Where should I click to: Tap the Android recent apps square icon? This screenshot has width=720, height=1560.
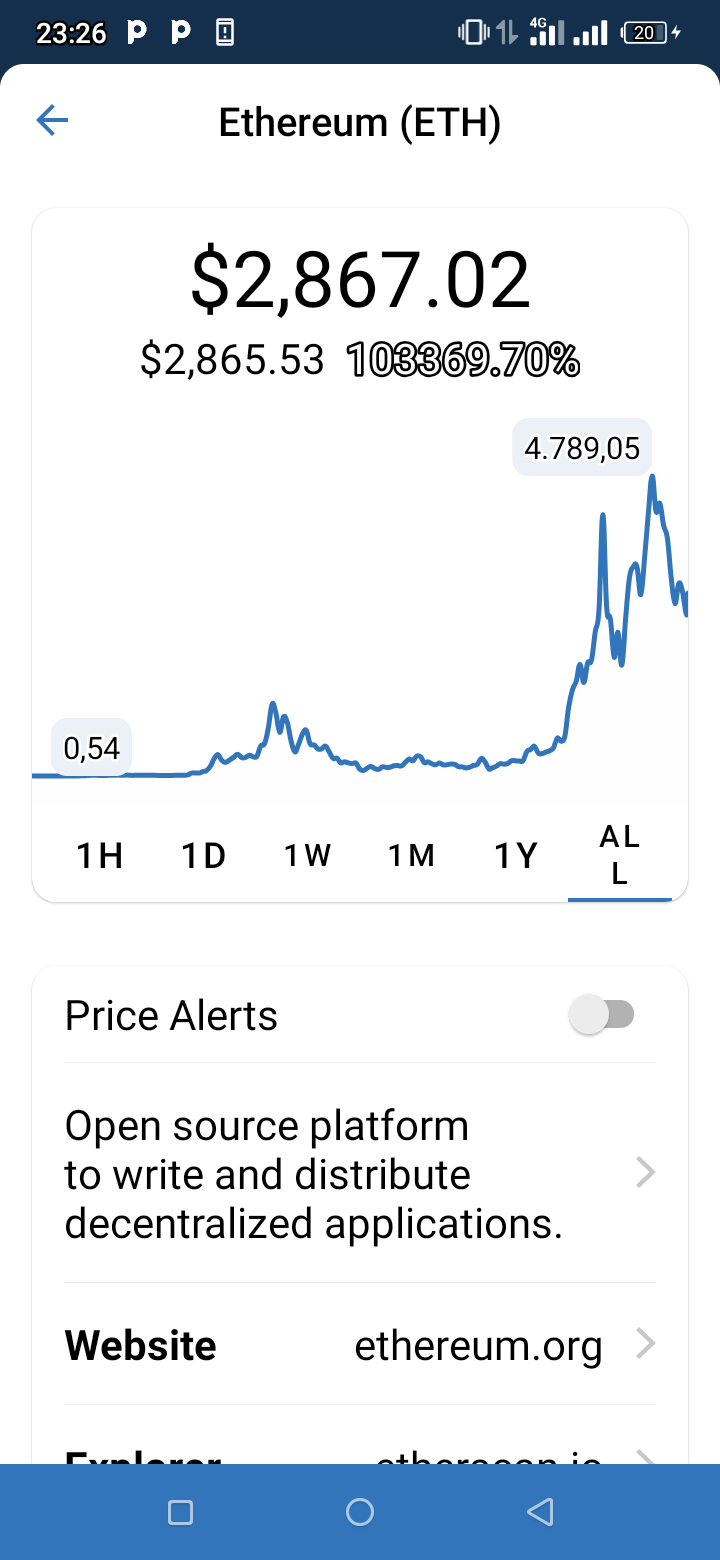(x=180, y=1513)
